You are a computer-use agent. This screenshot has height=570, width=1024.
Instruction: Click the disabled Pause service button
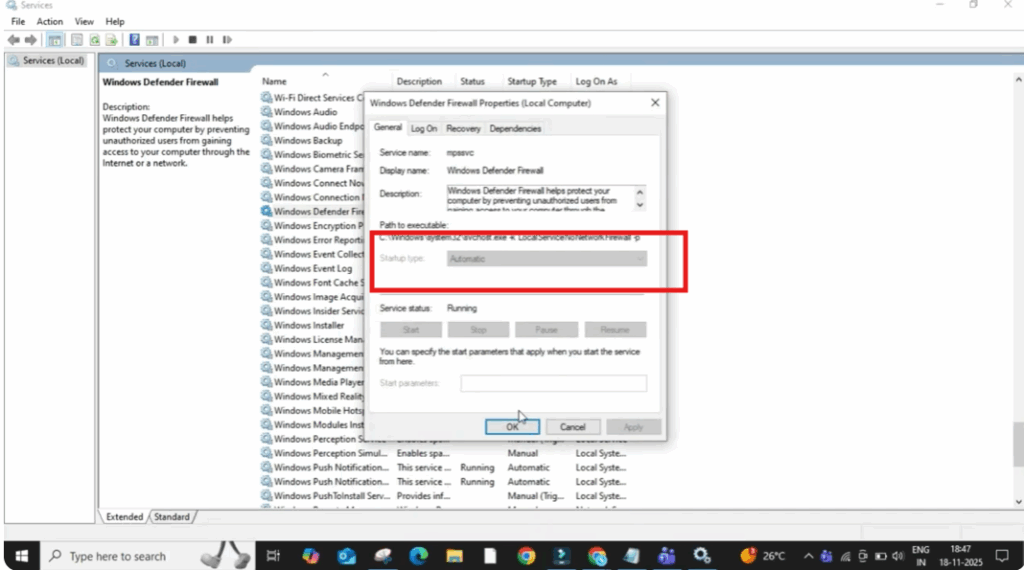[x=547, y=330]
